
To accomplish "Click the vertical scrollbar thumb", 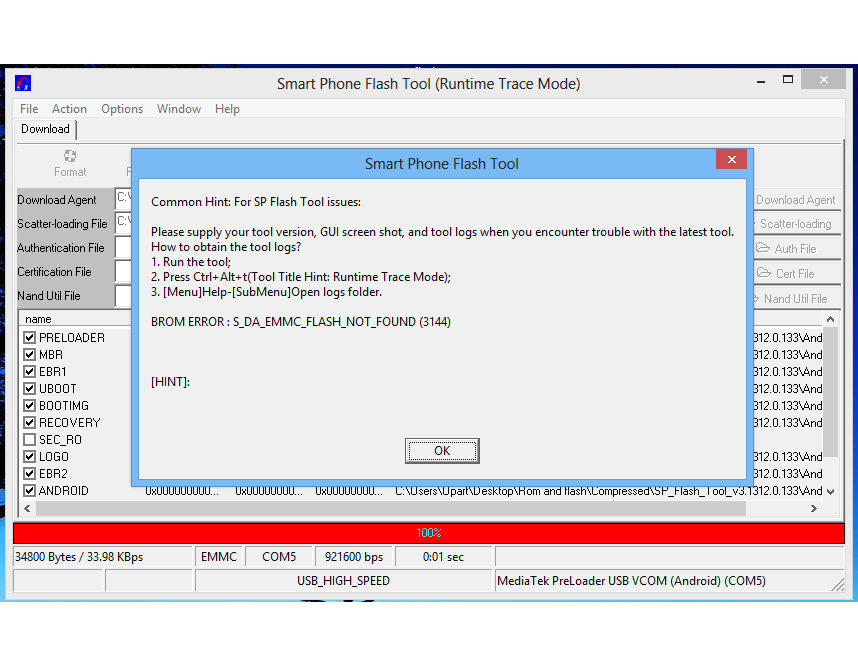I will (831, 392).
